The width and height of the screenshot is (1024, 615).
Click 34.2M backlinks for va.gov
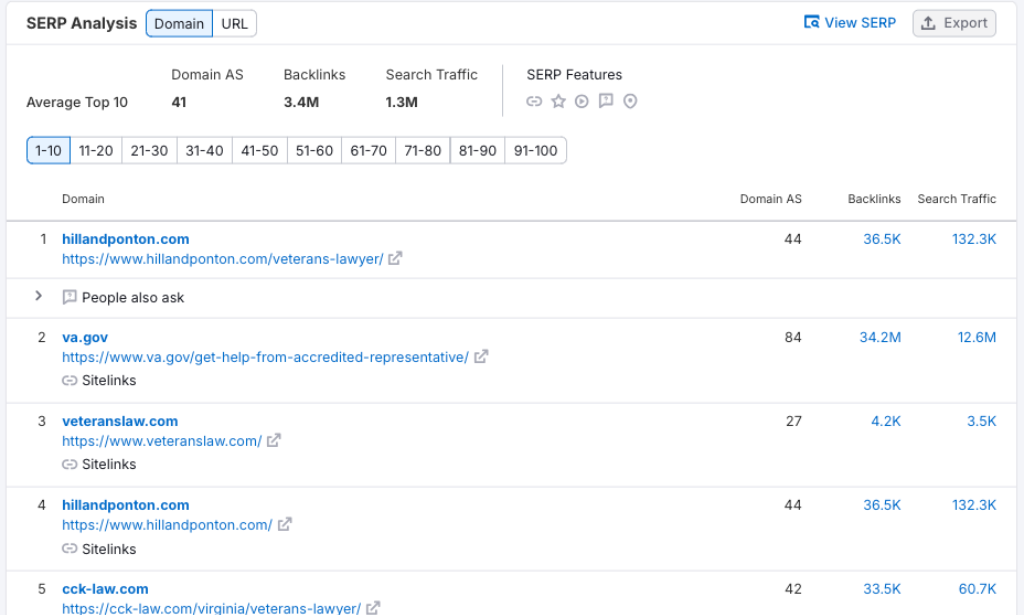[880, 338]
